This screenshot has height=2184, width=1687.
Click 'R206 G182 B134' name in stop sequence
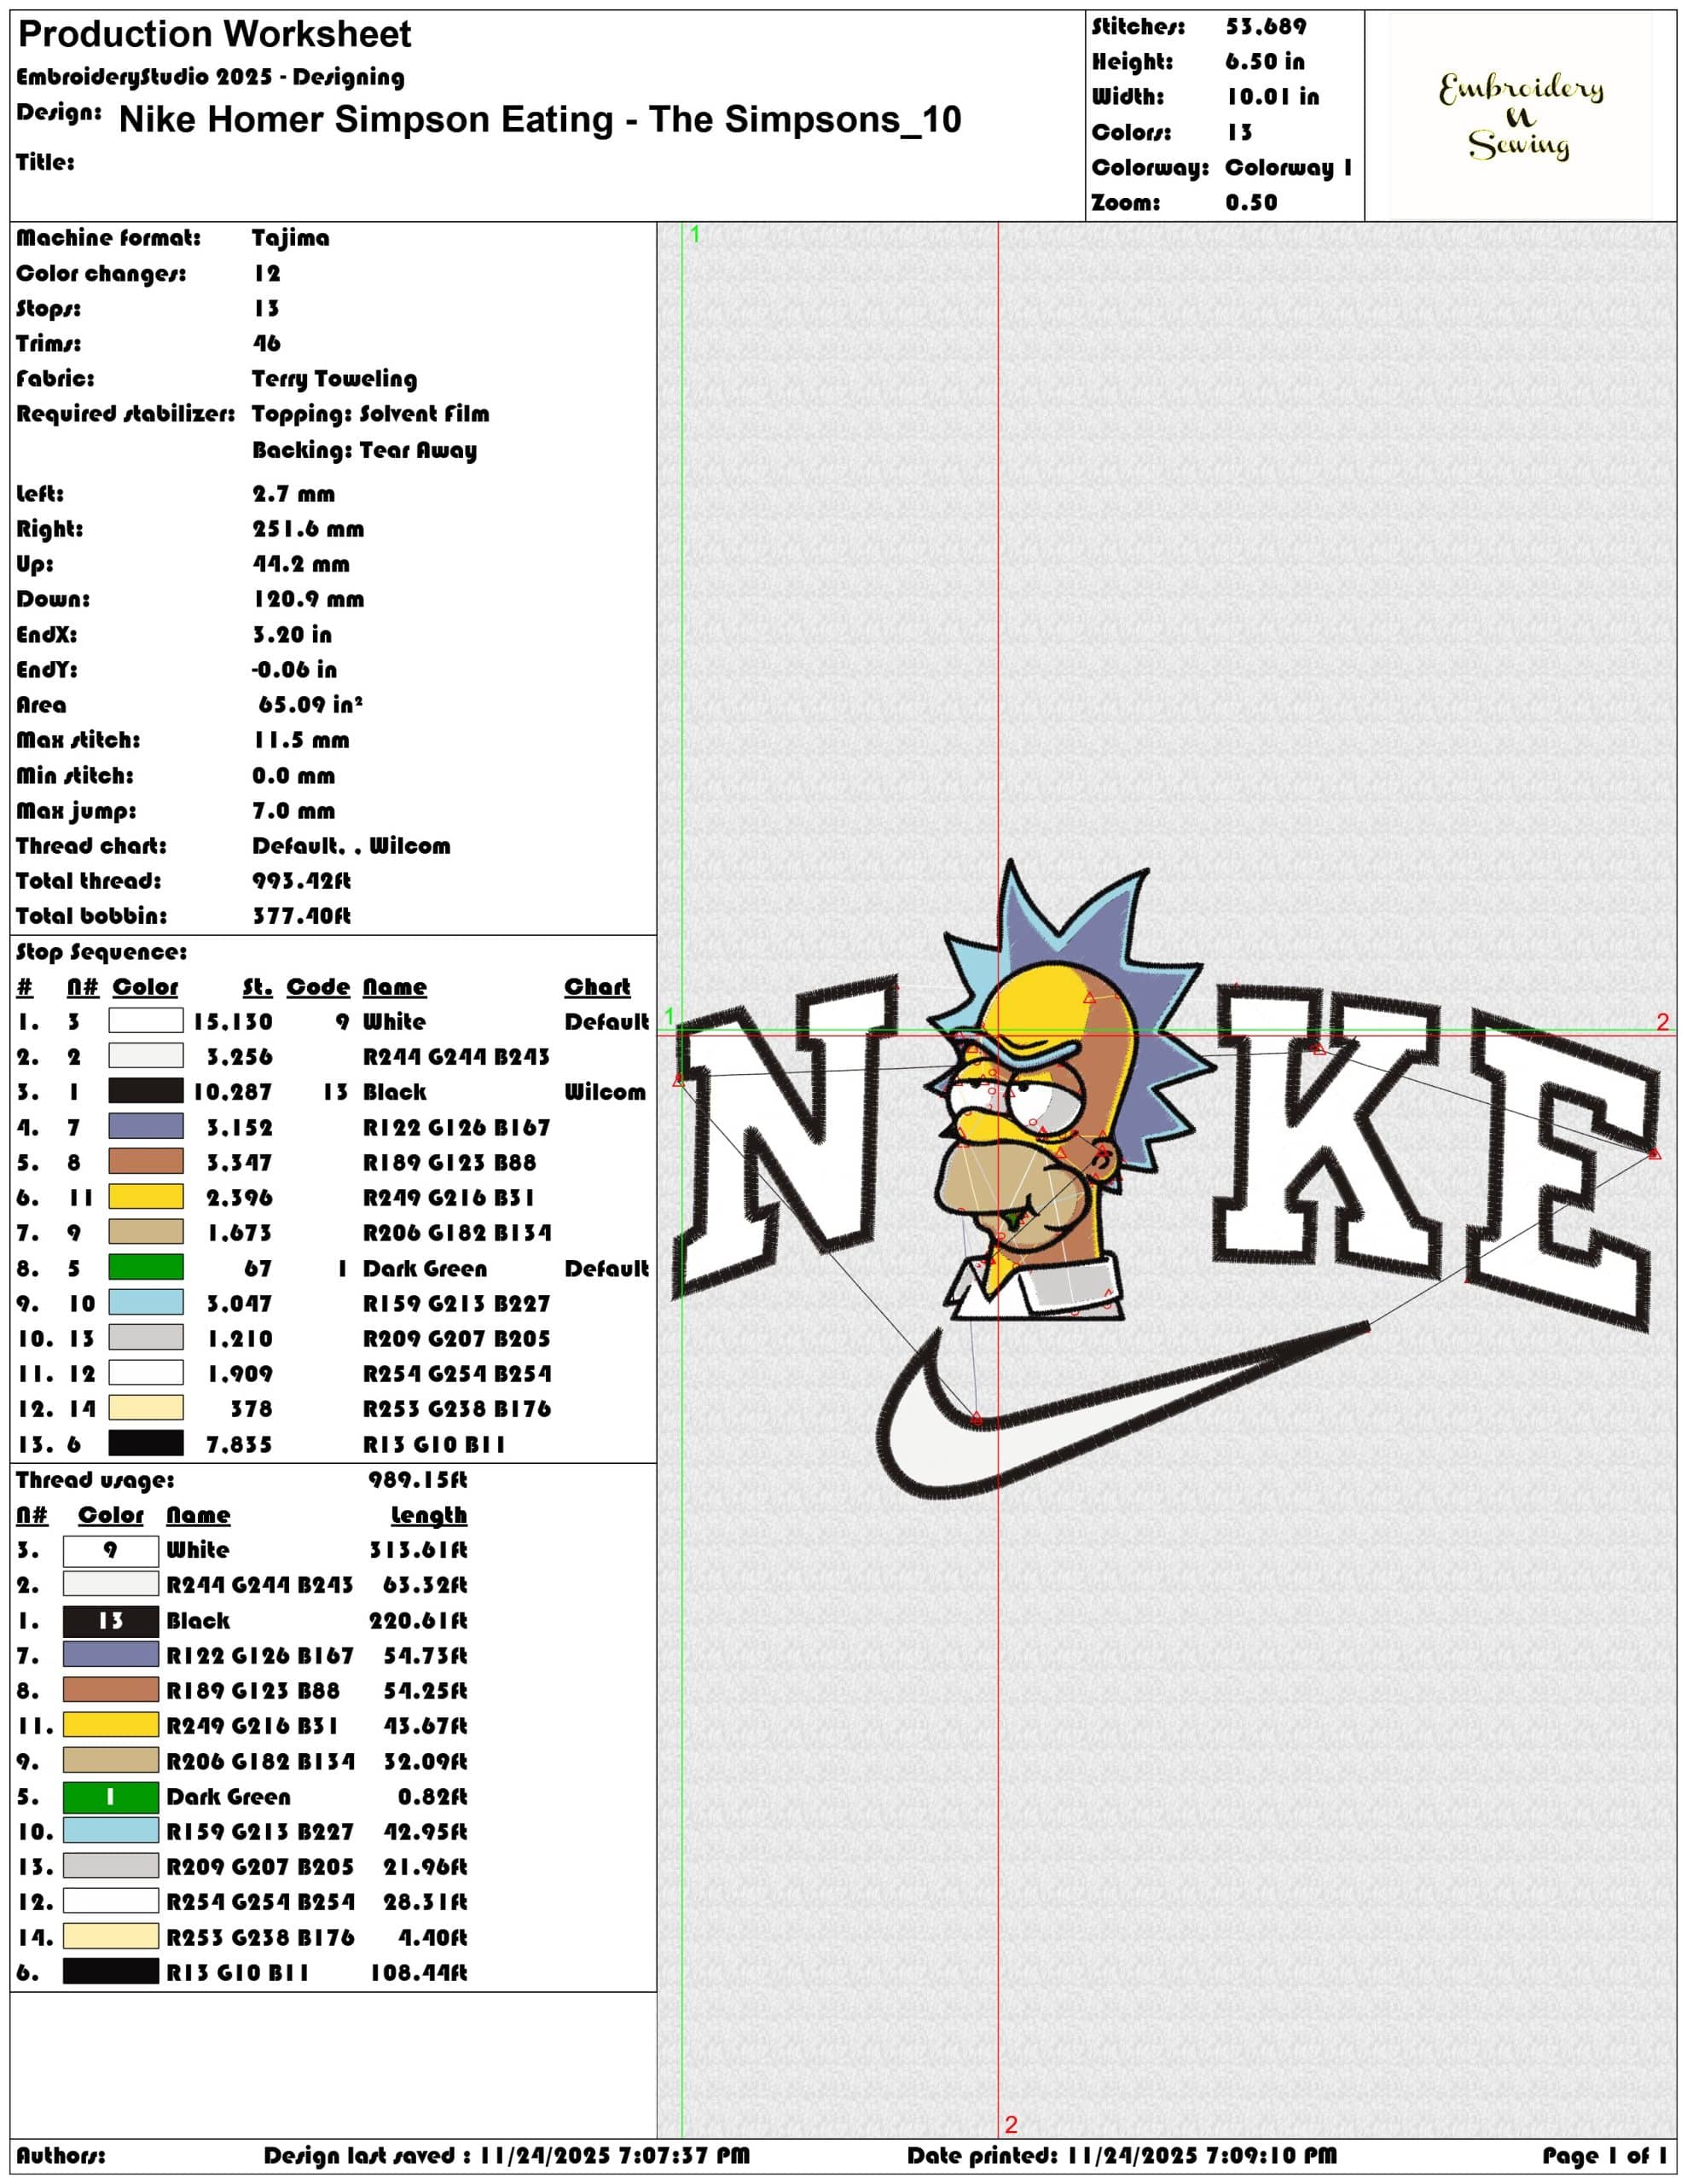click(457, 1233)
